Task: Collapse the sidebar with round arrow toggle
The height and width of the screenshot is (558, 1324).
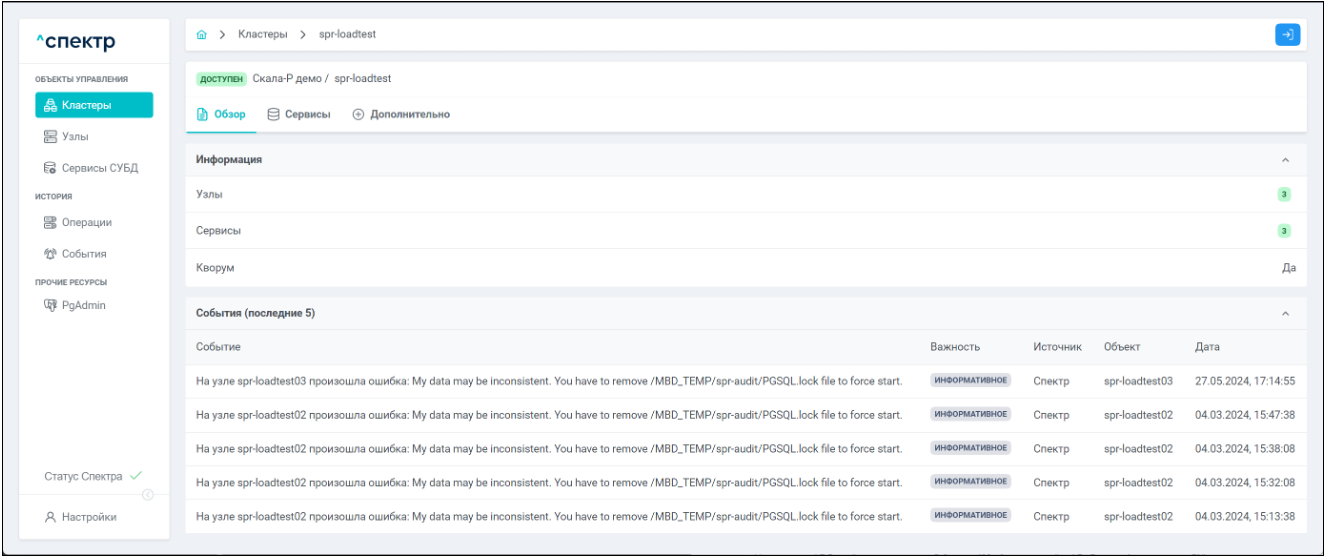Action: (x=149, y=494)
